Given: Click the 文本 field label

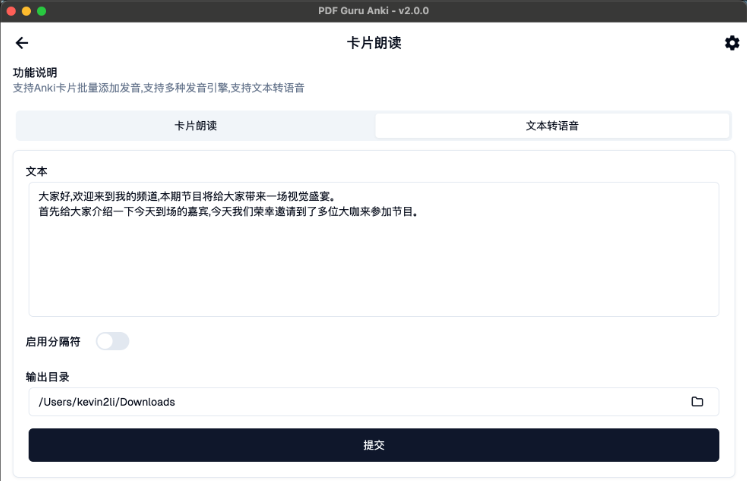Looking at the screenshot, I should [x=36, y=171].
